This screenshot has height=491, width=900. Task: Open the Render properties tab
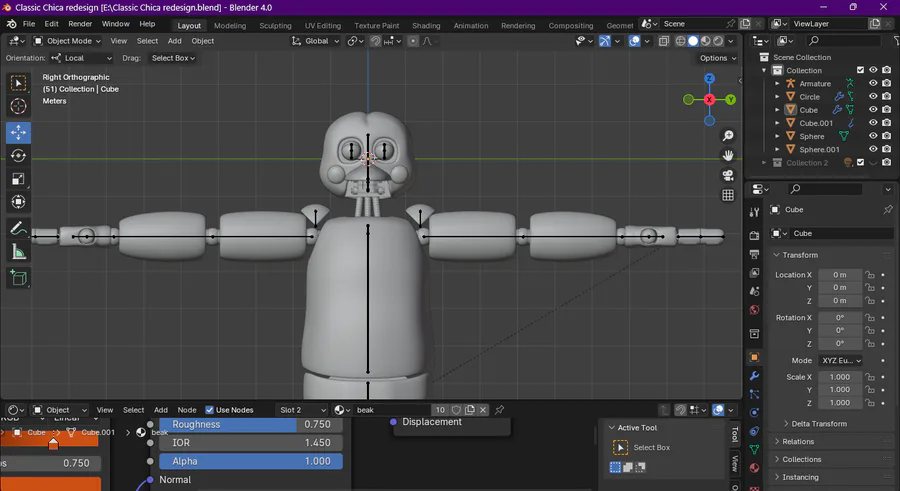[x=754, y=235]
